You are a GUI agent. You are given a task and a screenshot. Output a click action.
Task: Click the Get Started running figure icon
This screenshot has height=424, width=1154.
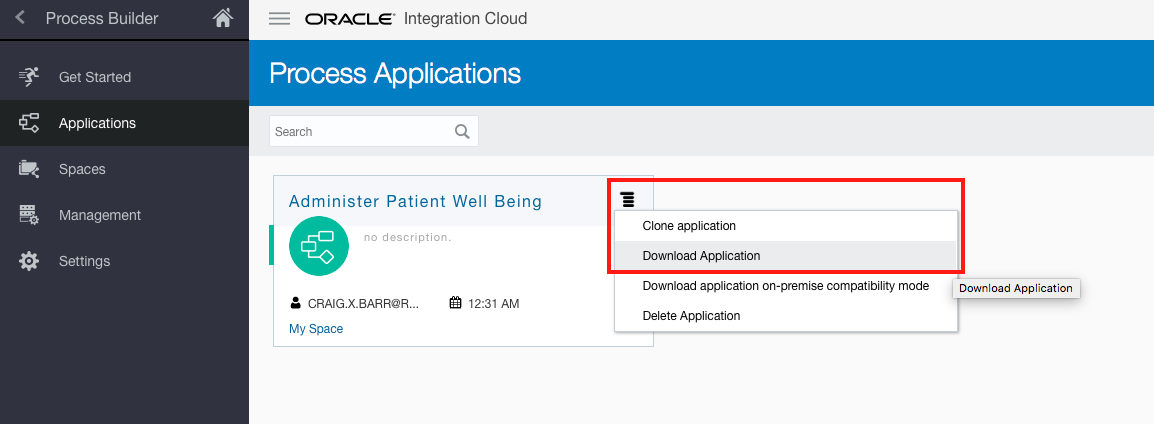coord(29,77)
